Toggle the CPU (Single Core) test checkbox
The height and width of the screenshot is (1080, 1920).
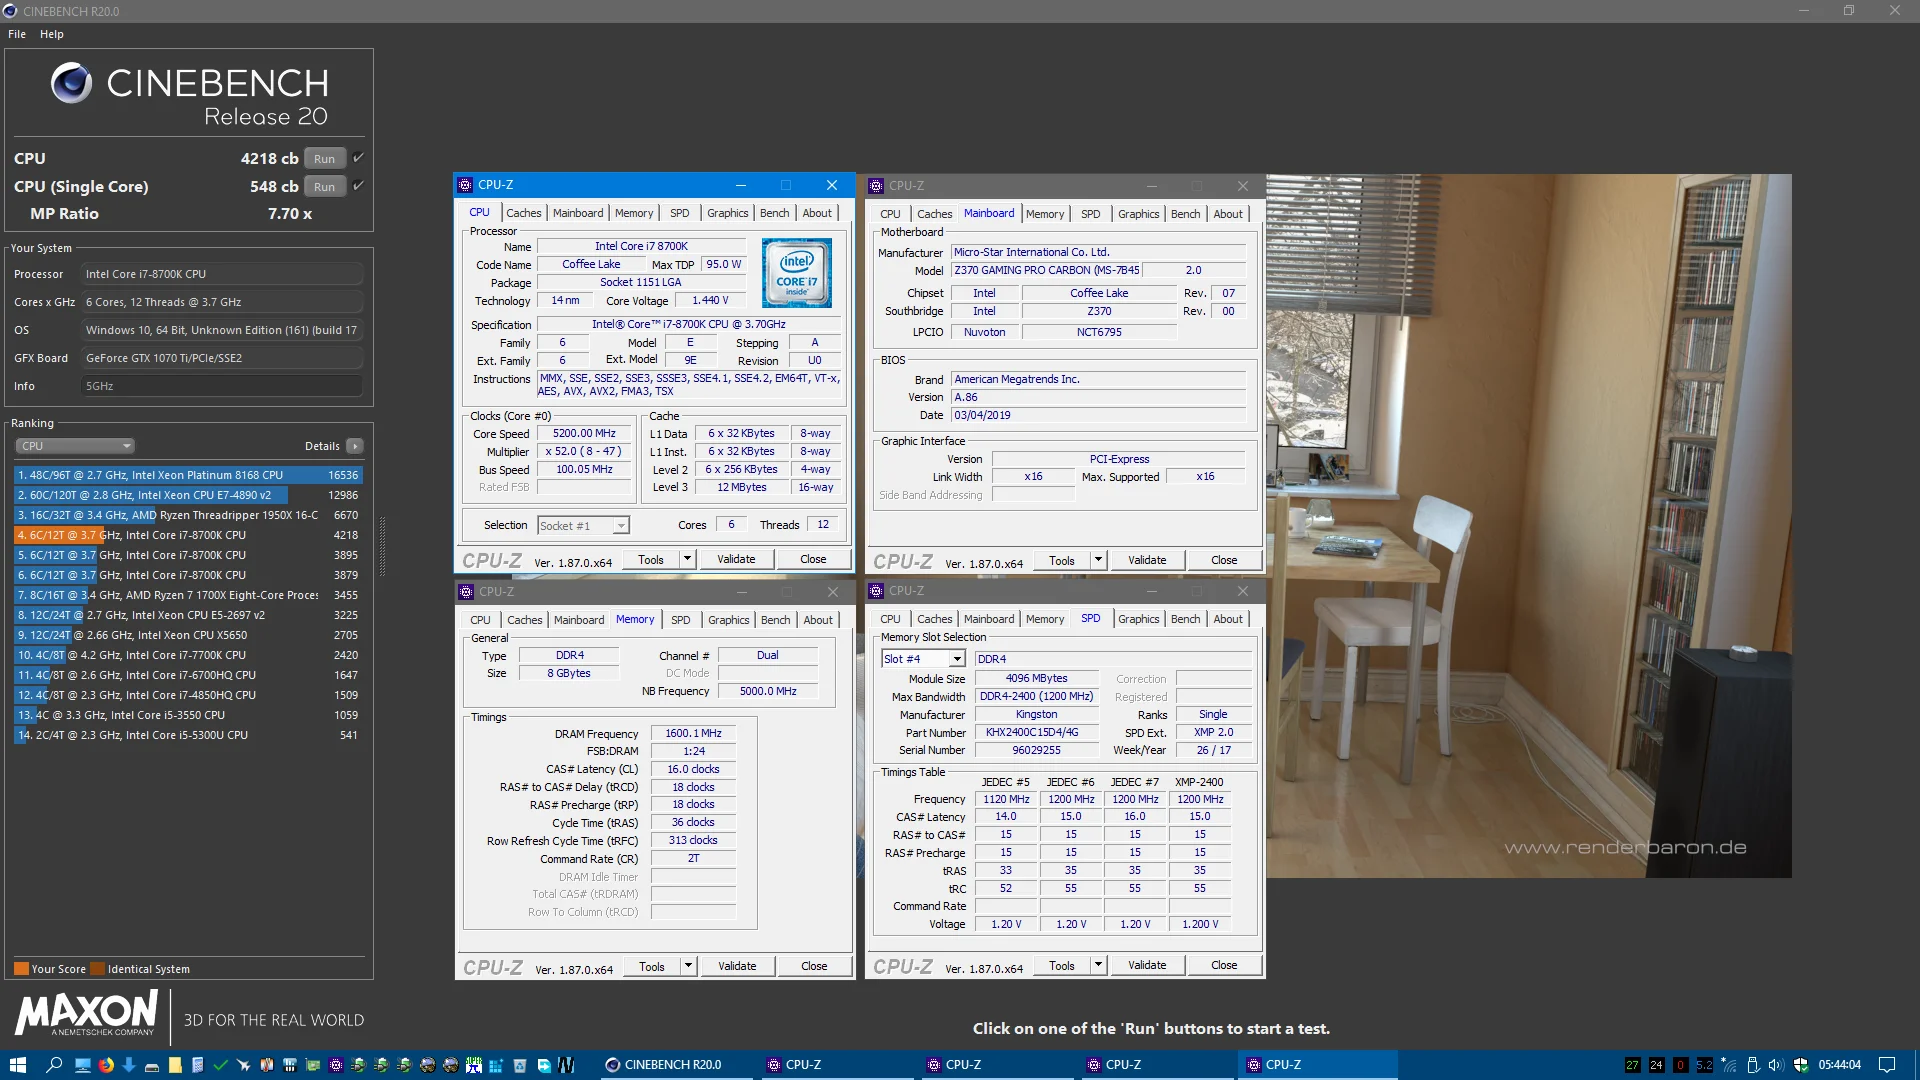tap(358, 186)
